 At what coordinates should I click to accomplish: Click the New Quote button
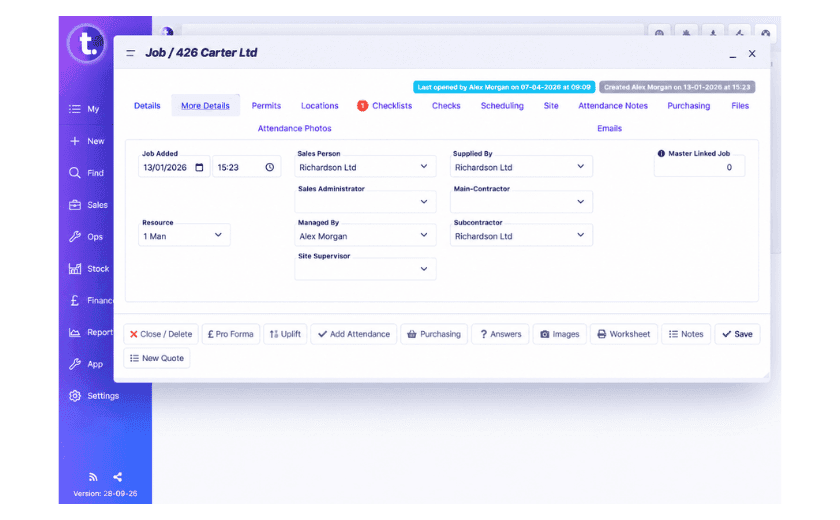(157, 358)
